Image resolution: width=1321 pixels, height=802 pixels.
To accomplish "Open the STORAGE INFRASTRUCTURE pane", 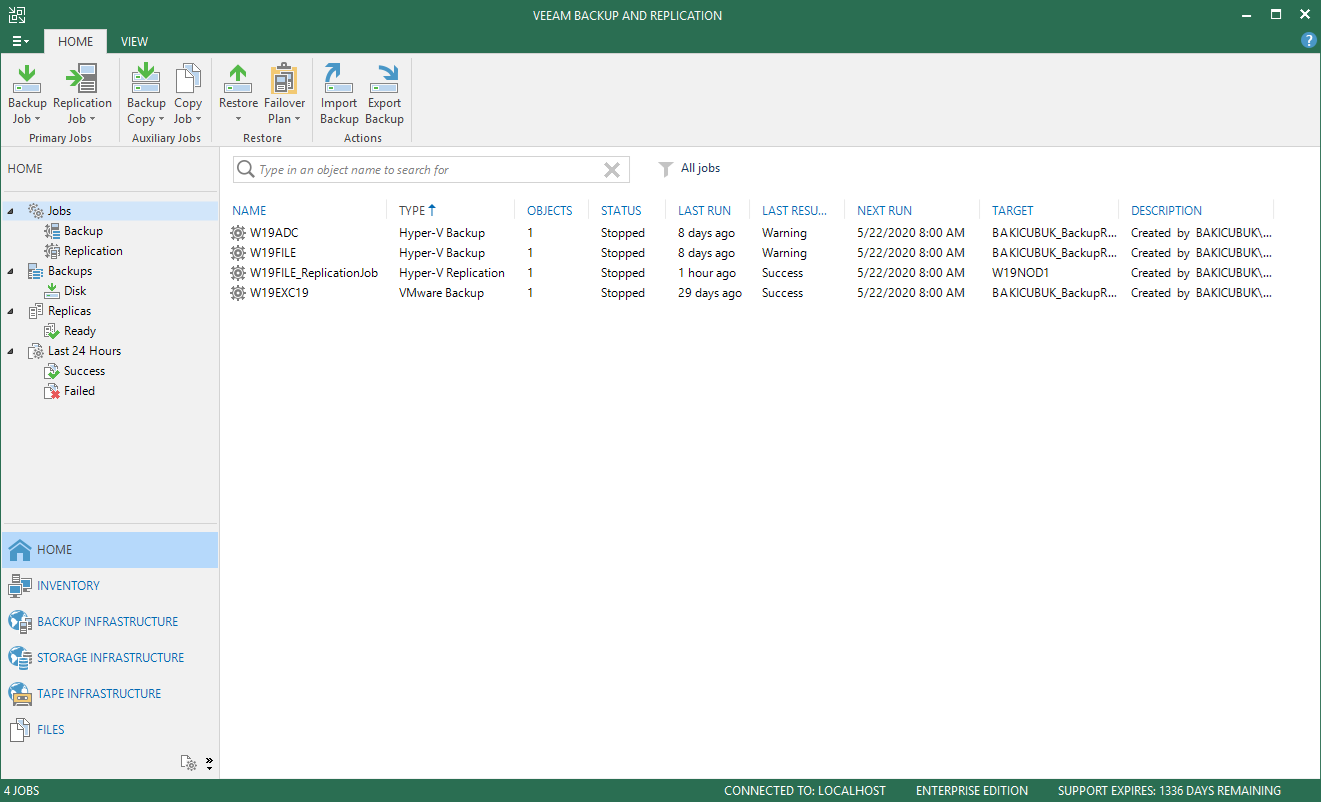I will pyautogui.click(x=110, y=658).
